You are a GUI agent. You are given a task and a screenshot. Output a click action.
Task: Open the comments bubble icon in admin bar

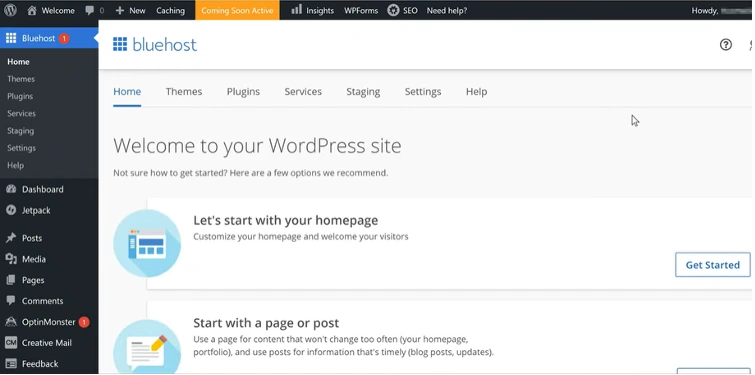point(90,10)
